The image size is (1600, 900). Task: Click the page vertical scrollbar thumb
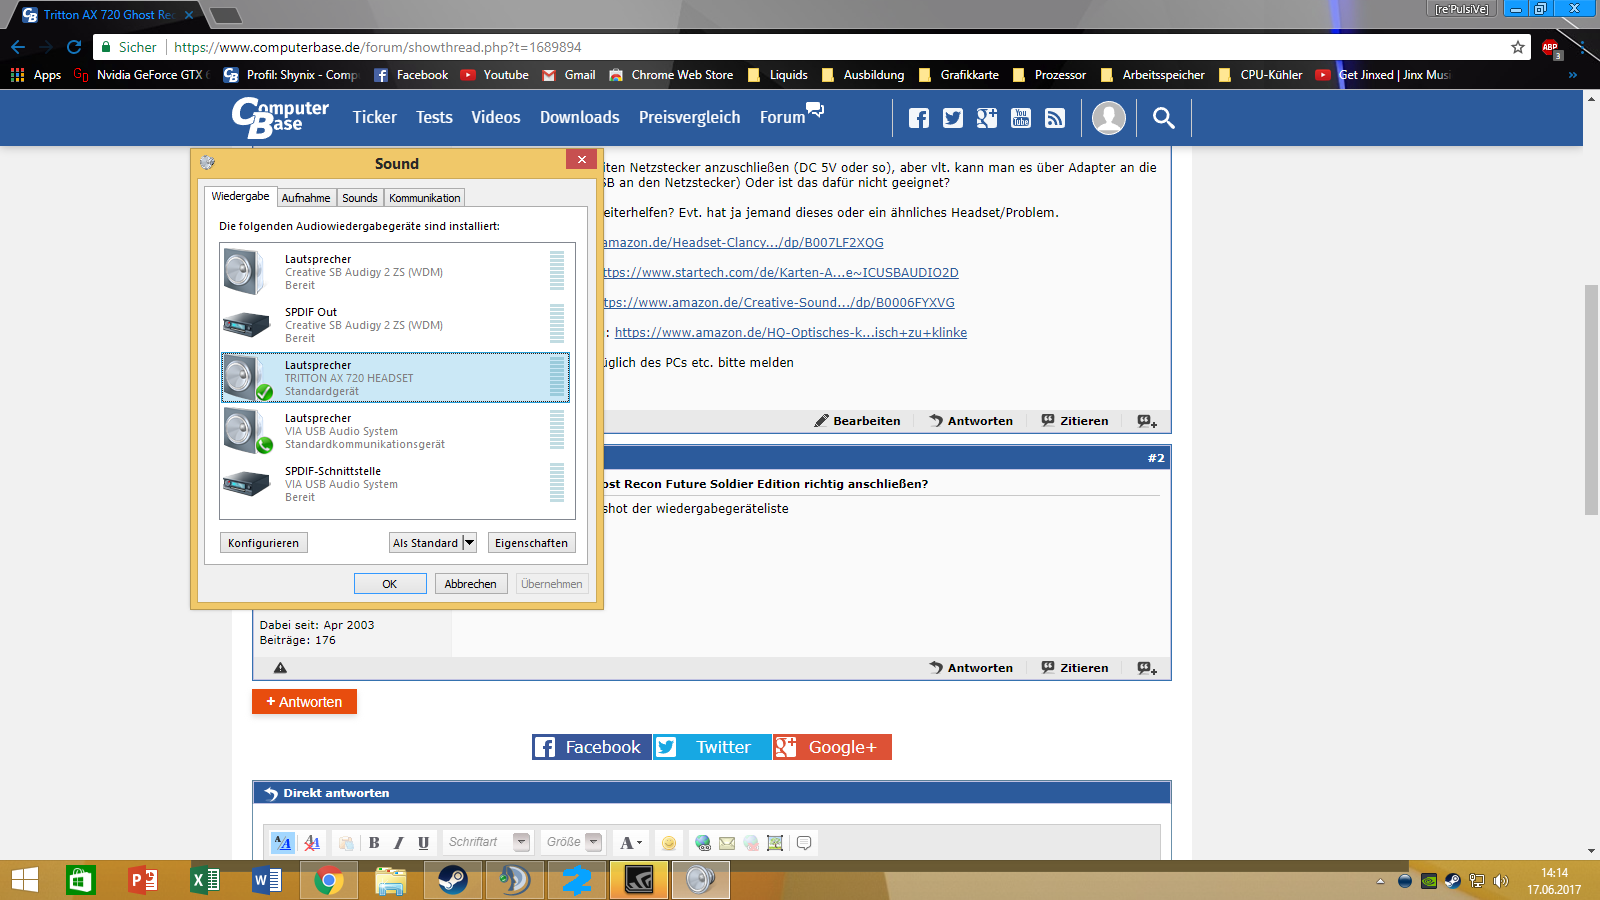coord(1591,400)
